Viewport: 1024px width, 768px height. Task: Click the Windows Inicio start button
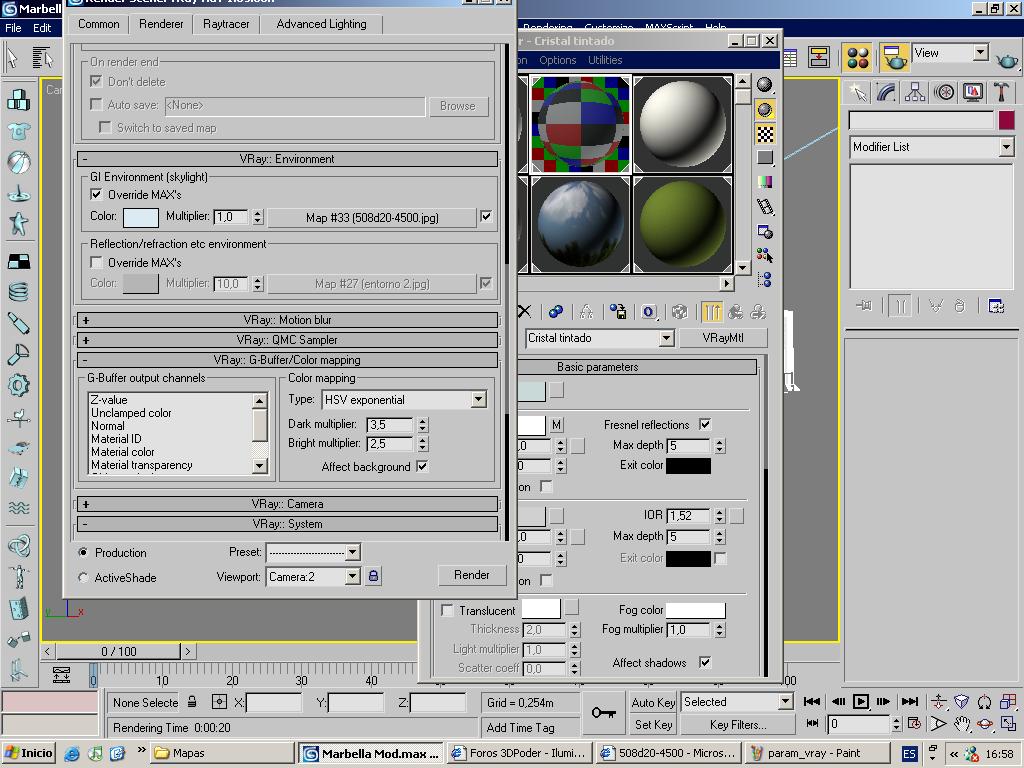pos(28,753)
